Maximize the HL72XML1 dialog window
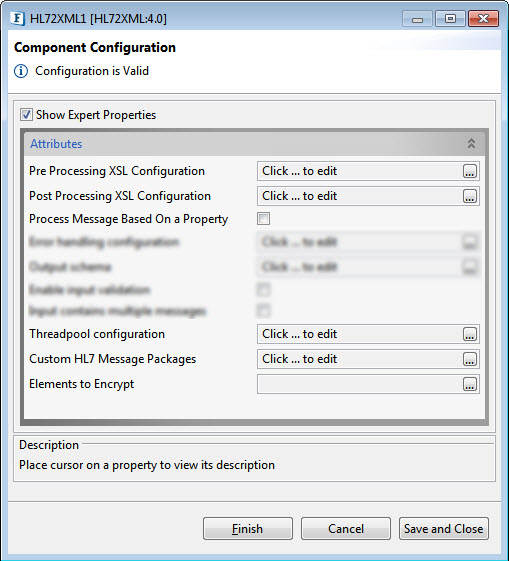The height and width of the screenshot is (561, 509). [450, 18]
